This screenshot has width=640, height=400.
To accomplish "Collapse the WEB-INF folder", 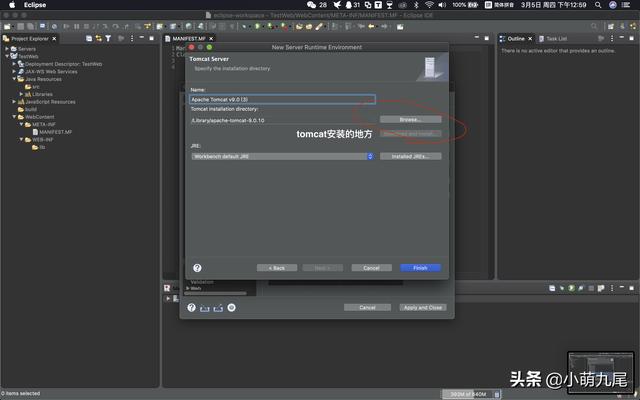I will click(x=21, y=140).
